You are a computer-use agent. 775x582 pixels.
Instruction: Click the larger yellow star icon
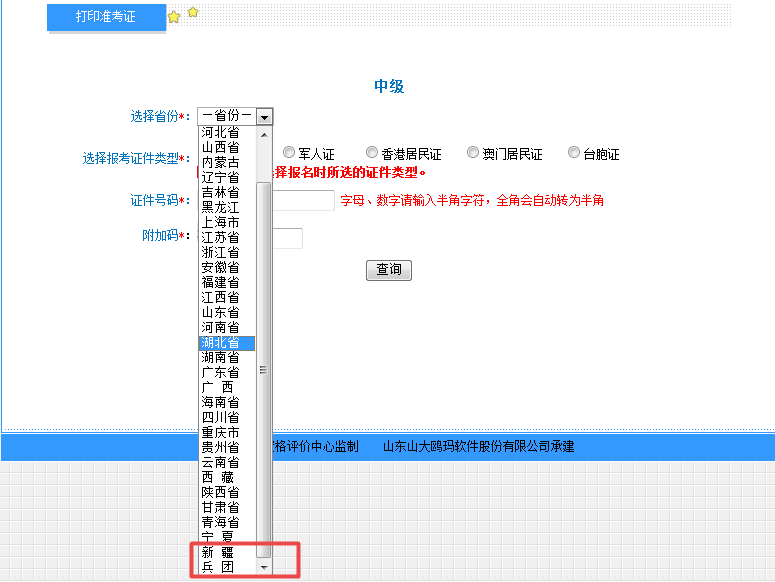174,17
